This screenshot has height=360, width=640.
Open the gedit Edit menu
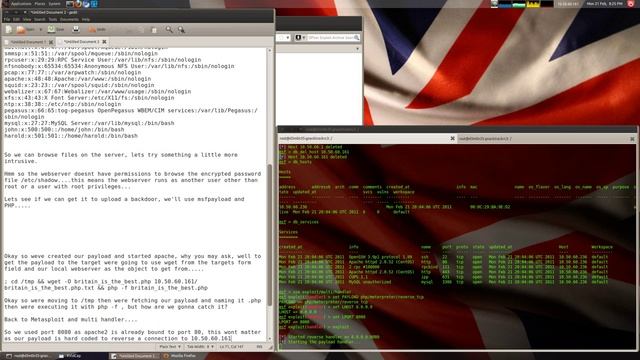16,19
